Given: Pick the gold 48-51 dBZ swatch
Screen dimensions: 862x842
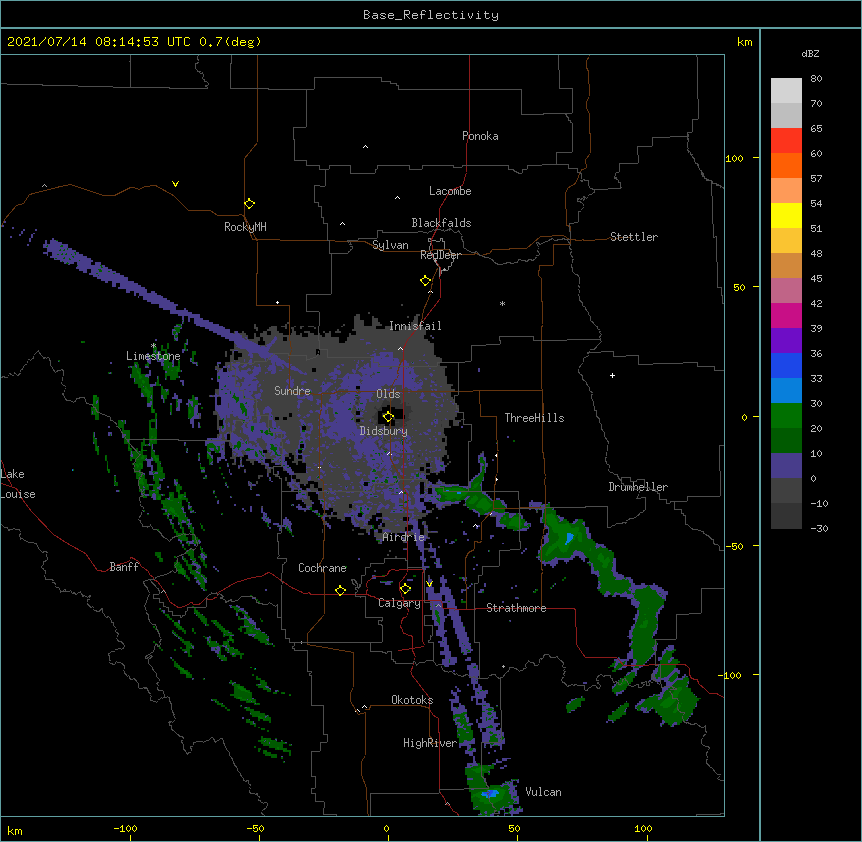Looking at the screenshot, I should pos(786,241).
